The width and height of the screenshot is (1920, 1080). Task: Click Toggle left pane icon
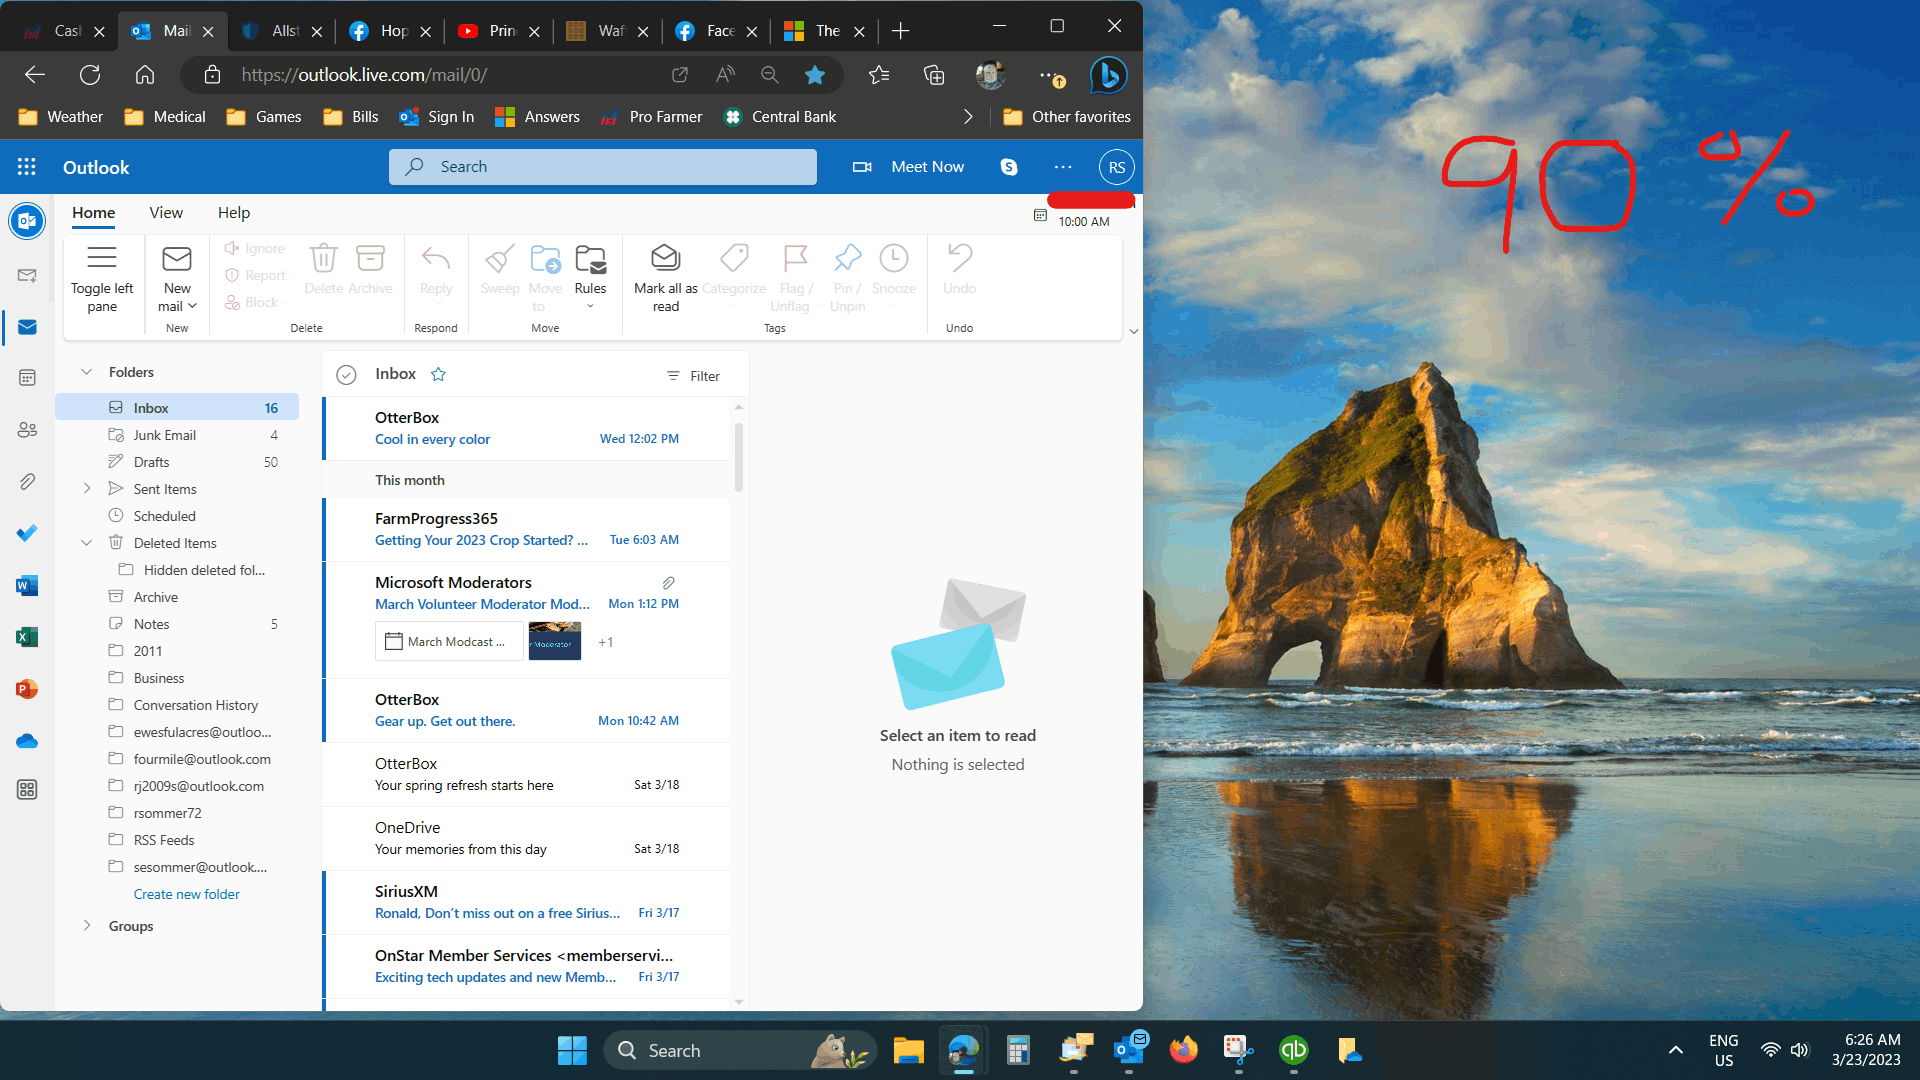coord(102,258)
